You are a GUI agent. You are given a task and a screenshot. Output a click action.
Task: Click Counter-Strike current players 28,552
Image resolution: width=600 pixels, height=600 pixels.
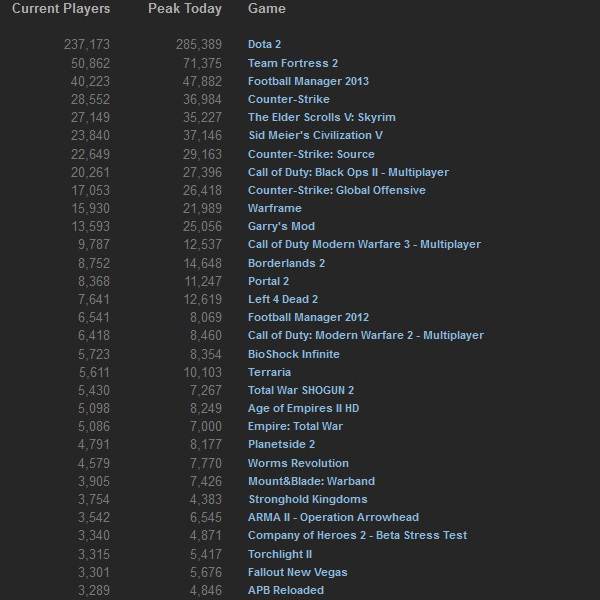pos(90,99)
